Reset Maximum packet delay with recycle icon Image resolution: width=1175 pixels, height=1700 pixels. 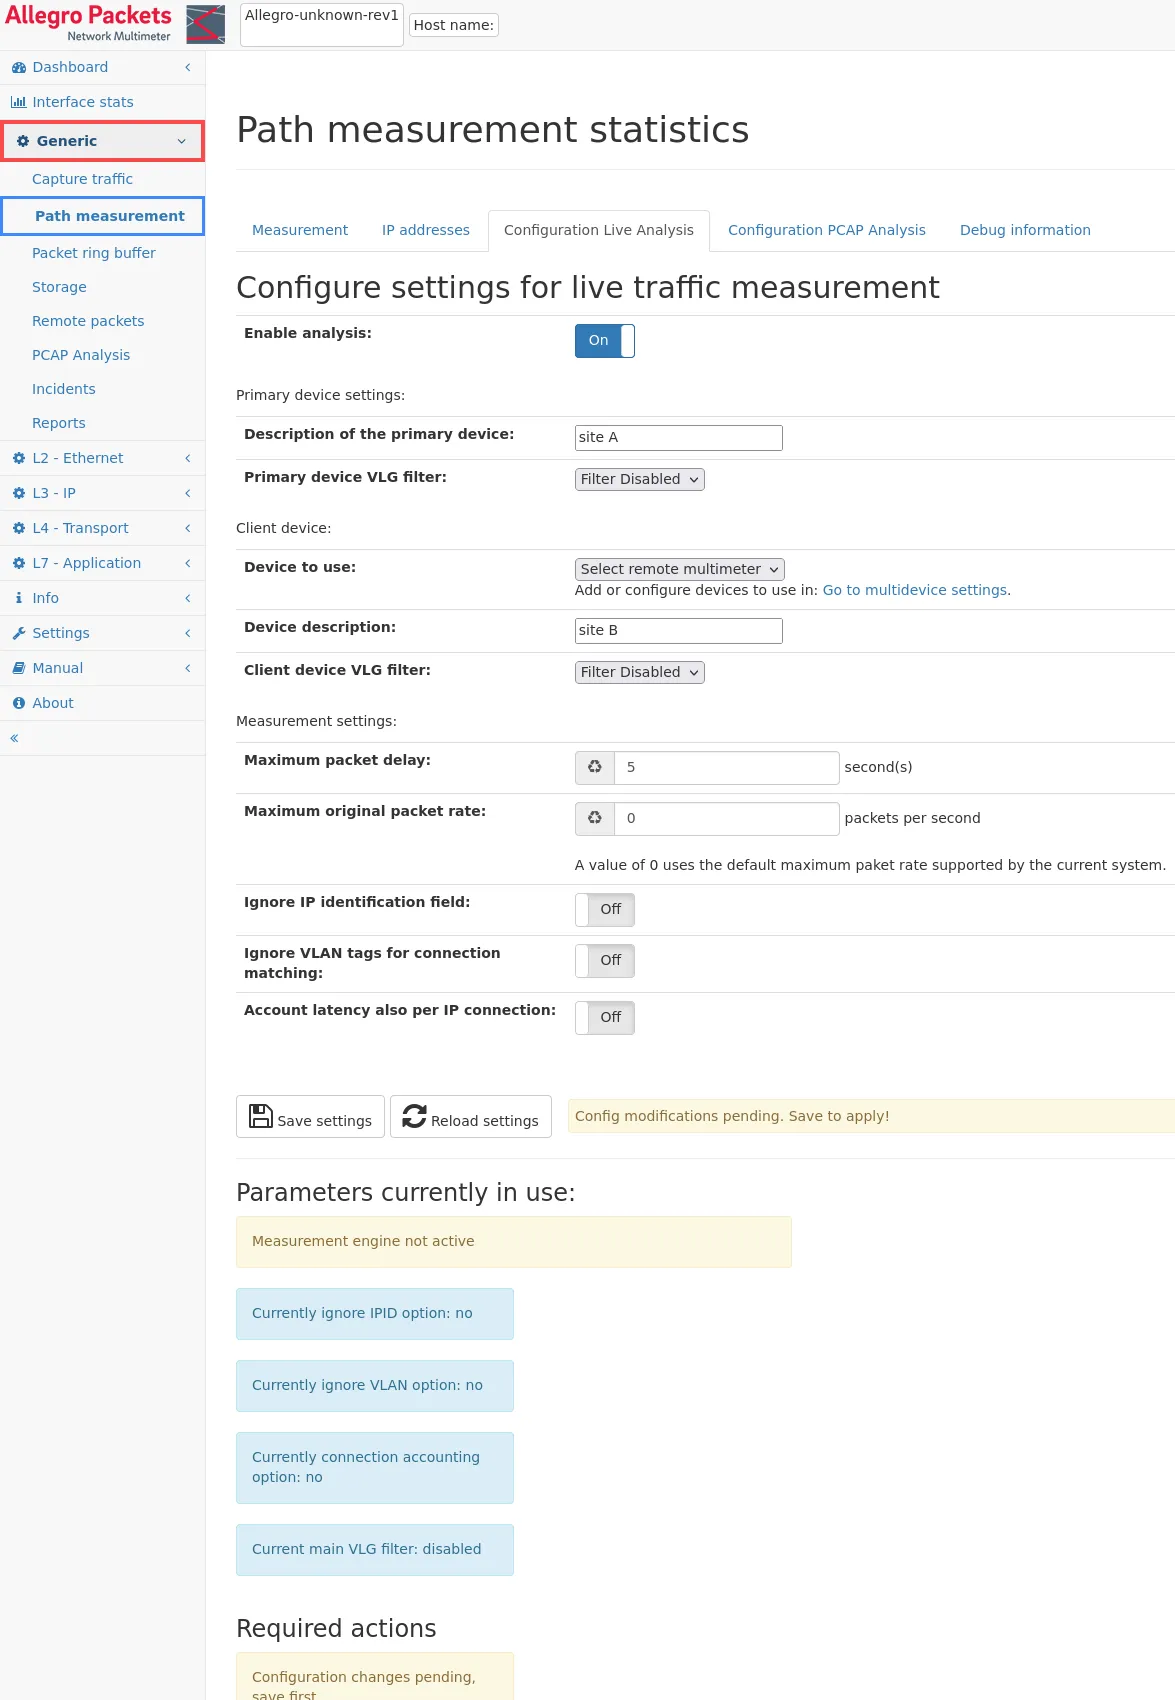(x=595, y=767)
